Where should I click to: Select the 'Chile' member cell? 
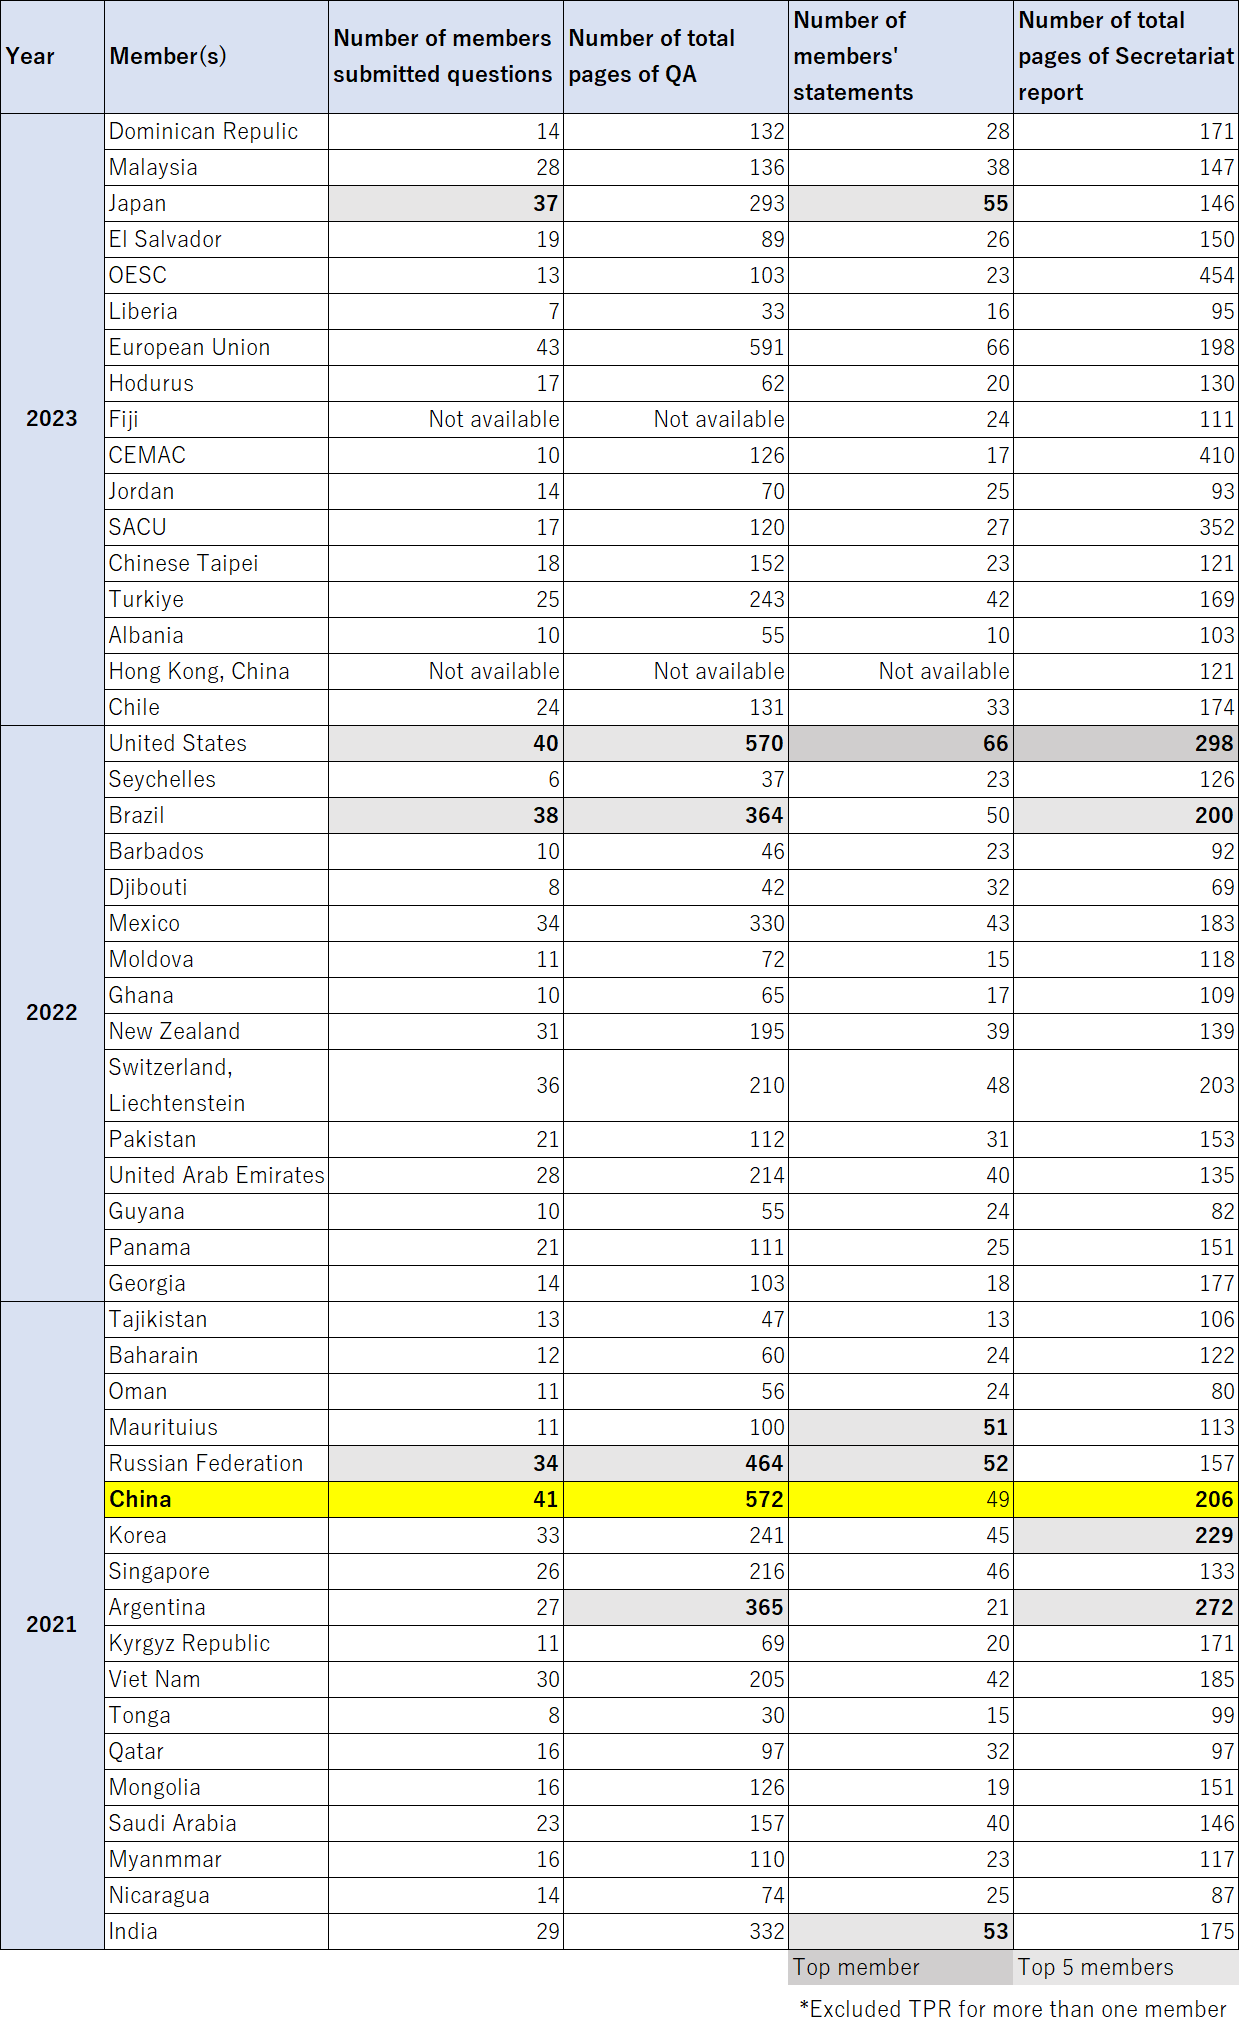[x=216, y=708]
